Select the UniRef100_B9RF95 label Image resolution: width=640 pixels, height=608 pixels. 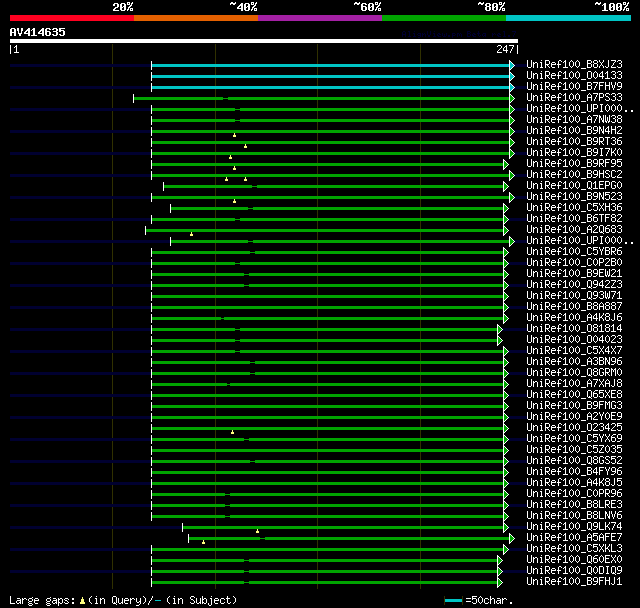click(x=574, y=164)
